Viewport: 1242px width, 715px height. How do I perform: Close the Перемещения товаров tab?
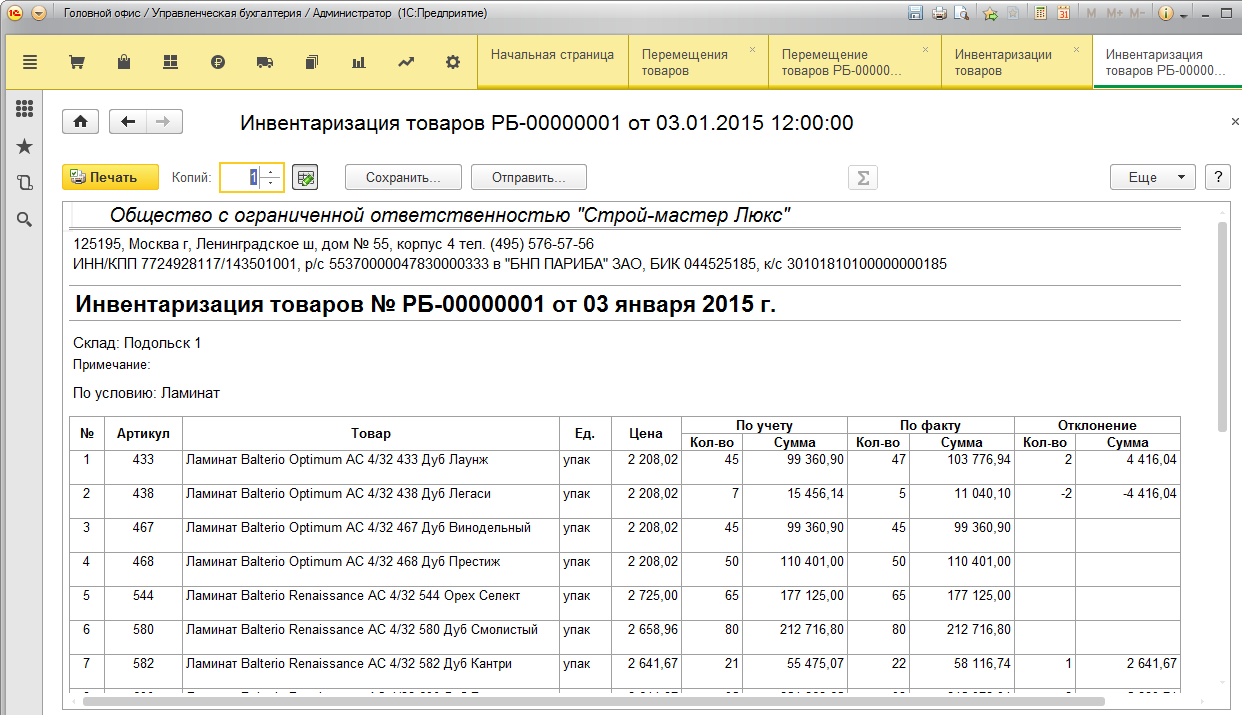tap(752, 49)
